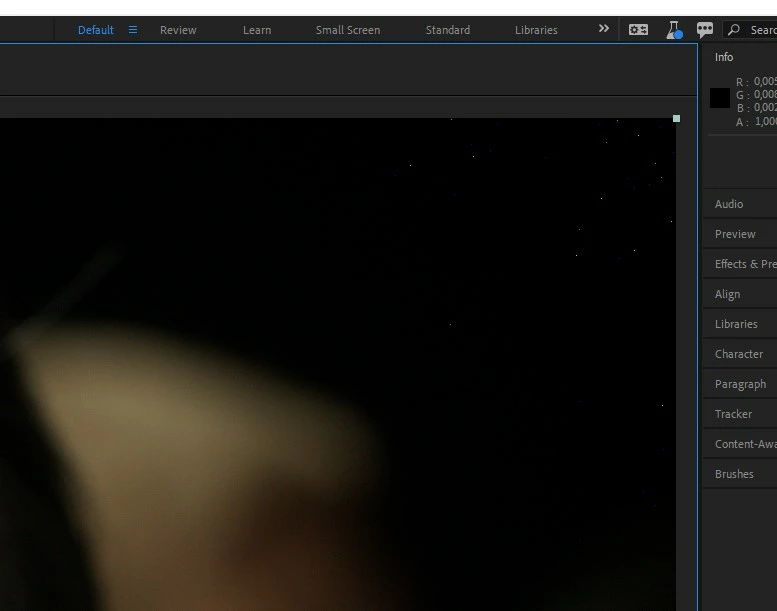Expand the workspace overflow chevron
This screenshot has height=611, width=777.
point(604,29)
